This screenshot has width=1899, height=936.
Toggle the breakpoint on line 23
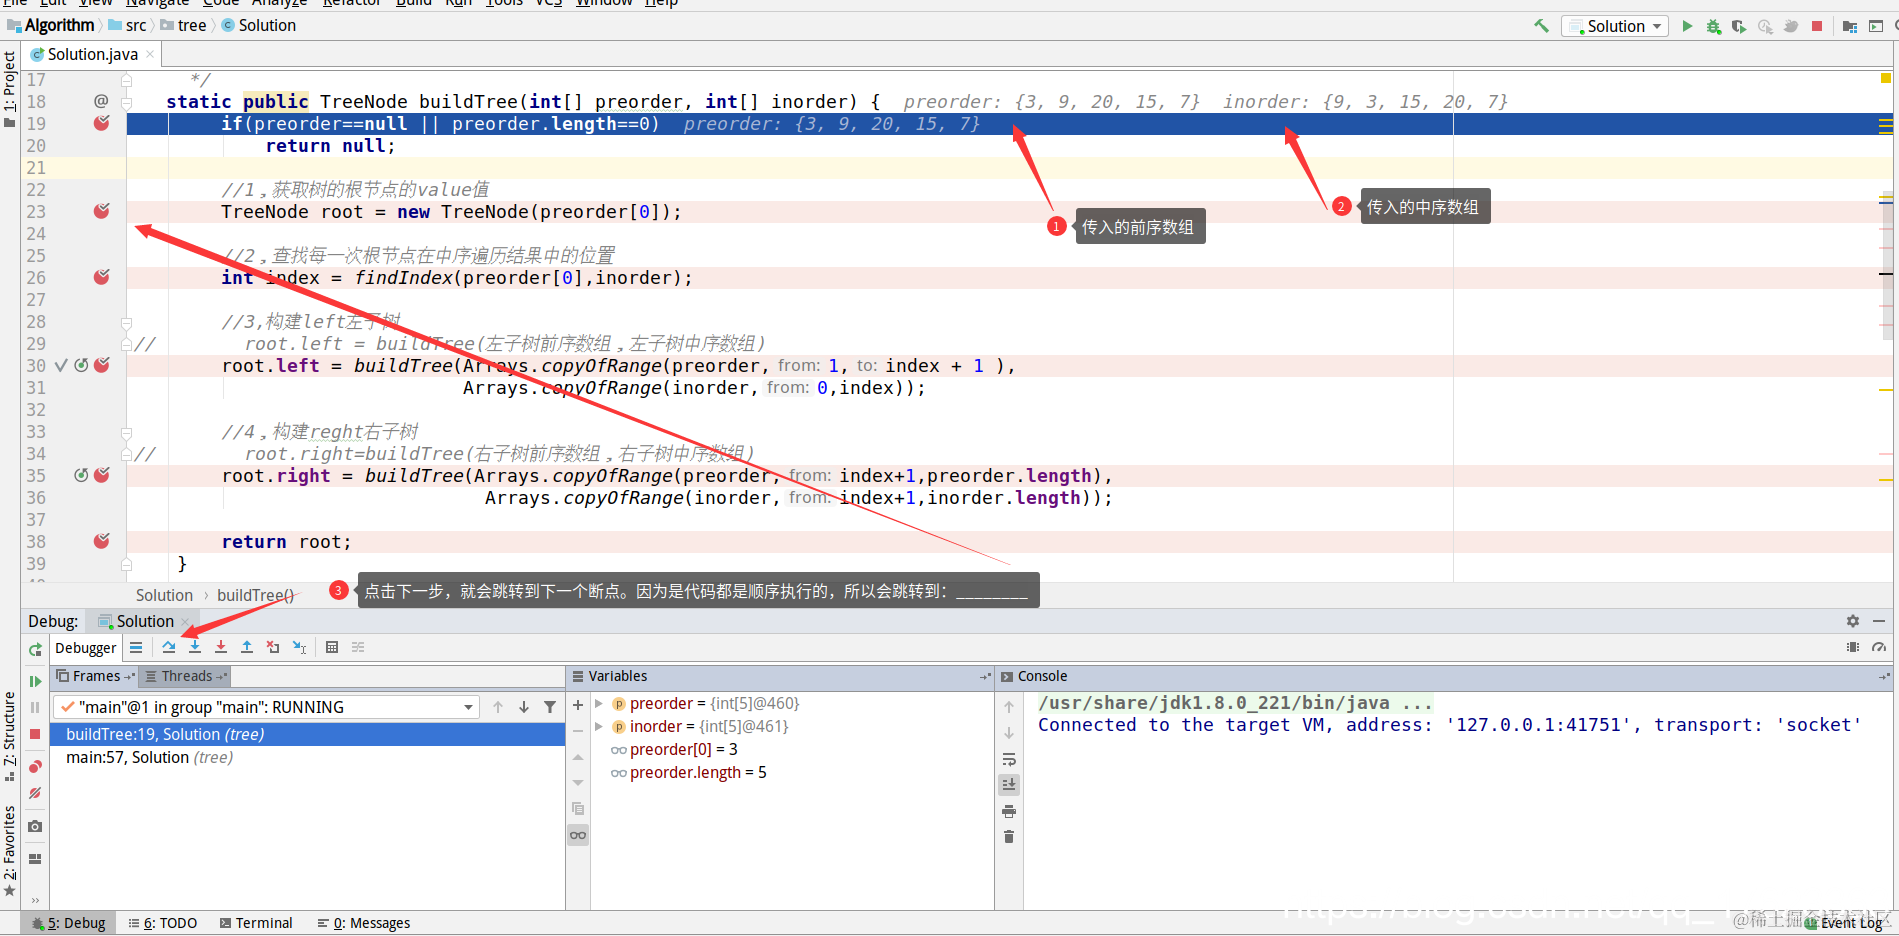102,211
